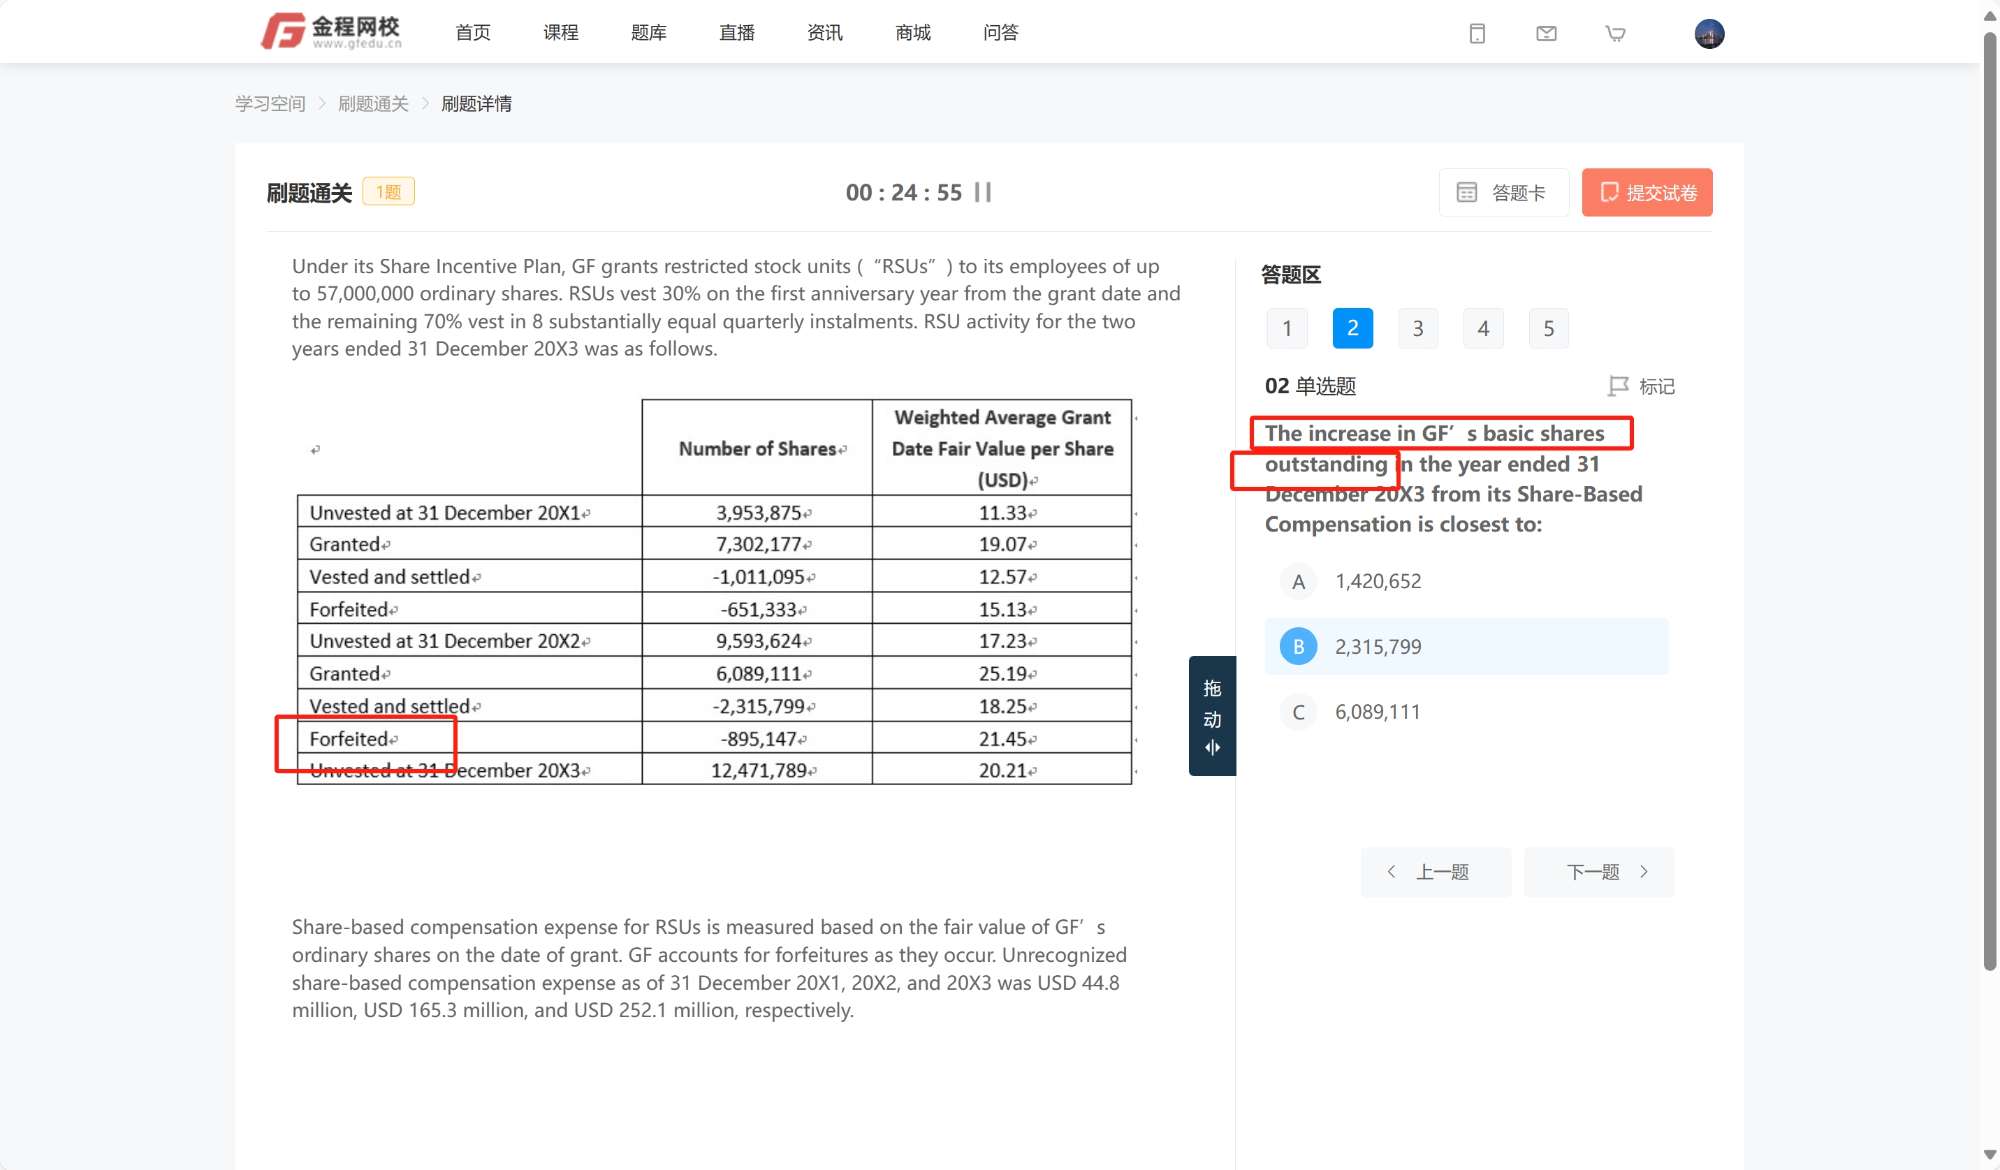2000x1170 pixels.
Task: Open the mail envelope icon
Action: (1546, 34)
